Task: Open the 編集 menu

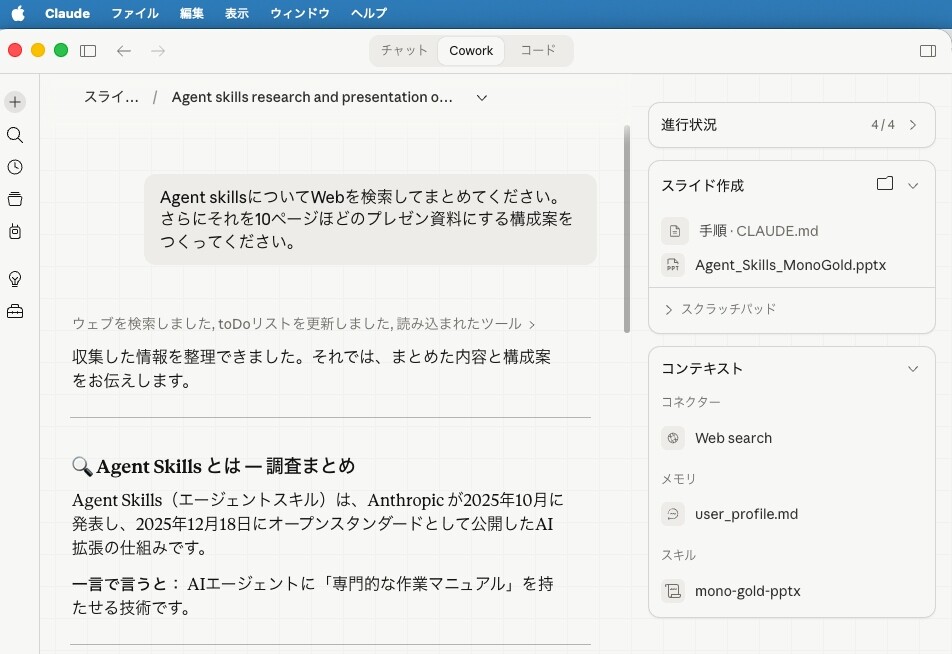Action: (x=192, y=13)
